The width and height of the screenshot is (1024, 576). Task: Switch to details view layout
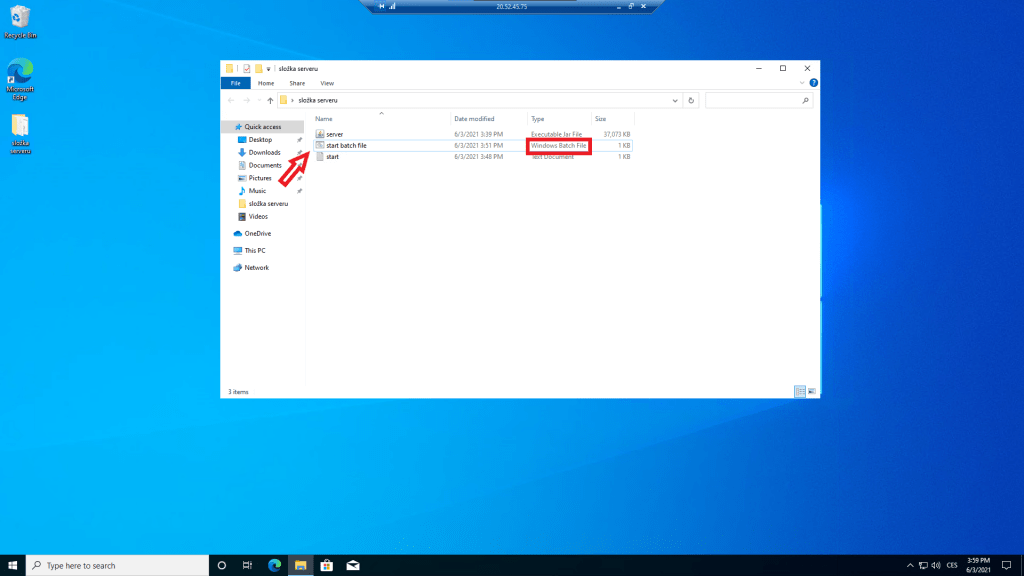(x=800, y=391)
